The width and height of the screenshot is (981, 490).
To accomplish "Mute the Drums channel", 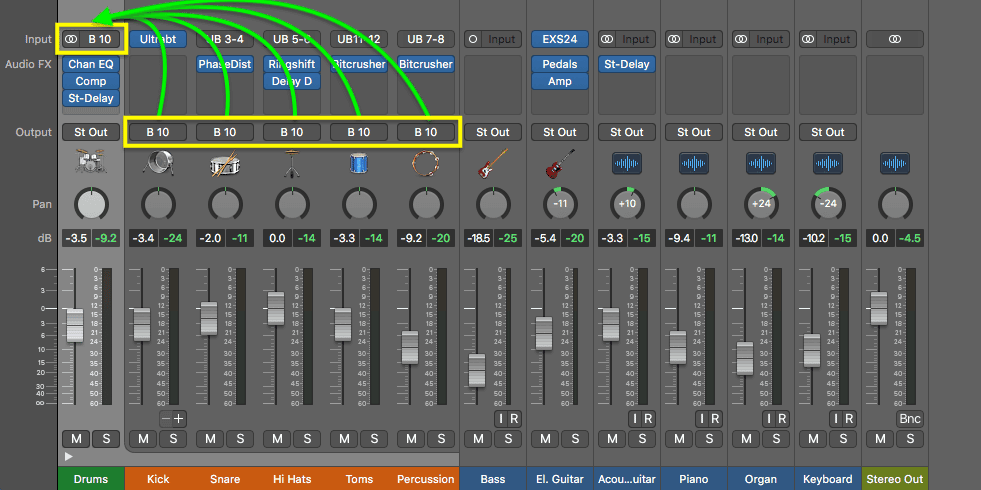I will tap(76, 439).
